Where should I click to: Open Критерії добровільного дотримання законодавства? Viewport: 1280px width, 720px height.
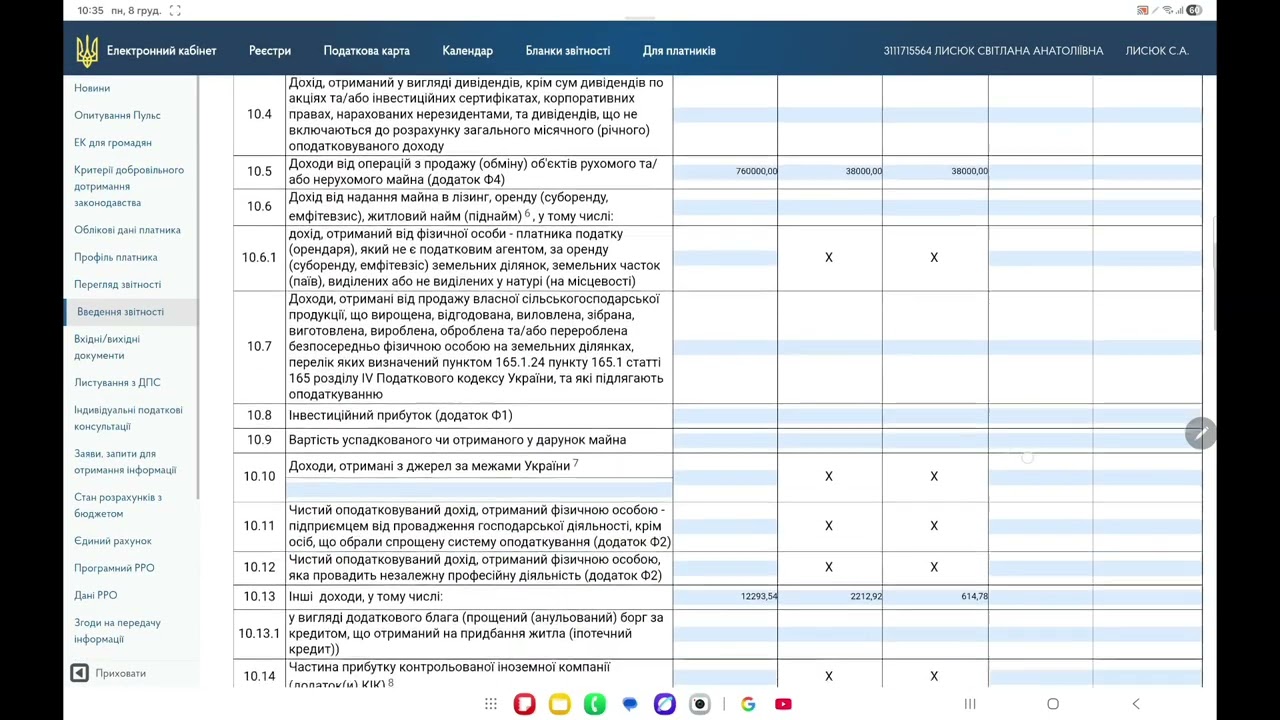pyautogui.click(x=129, y=186)
